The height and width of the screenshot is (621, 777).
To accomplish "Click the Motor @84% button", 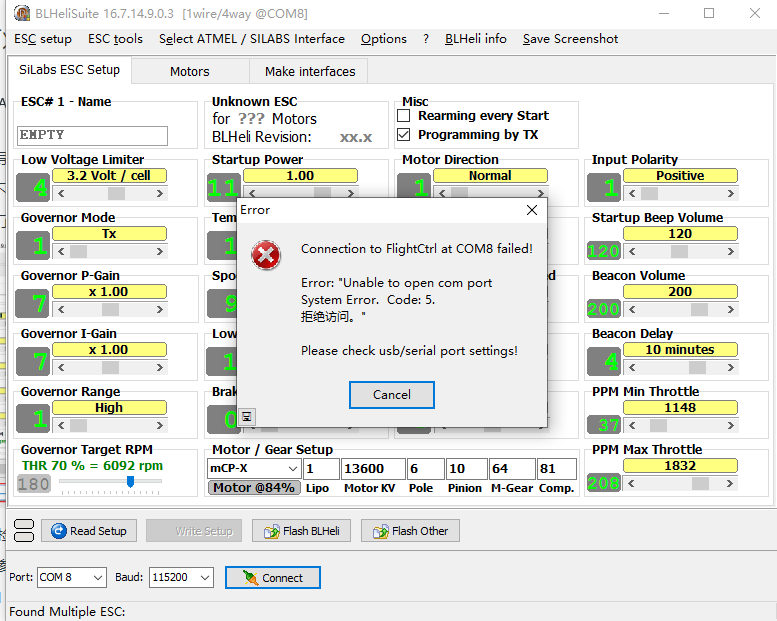I will (x=254, y=488).
